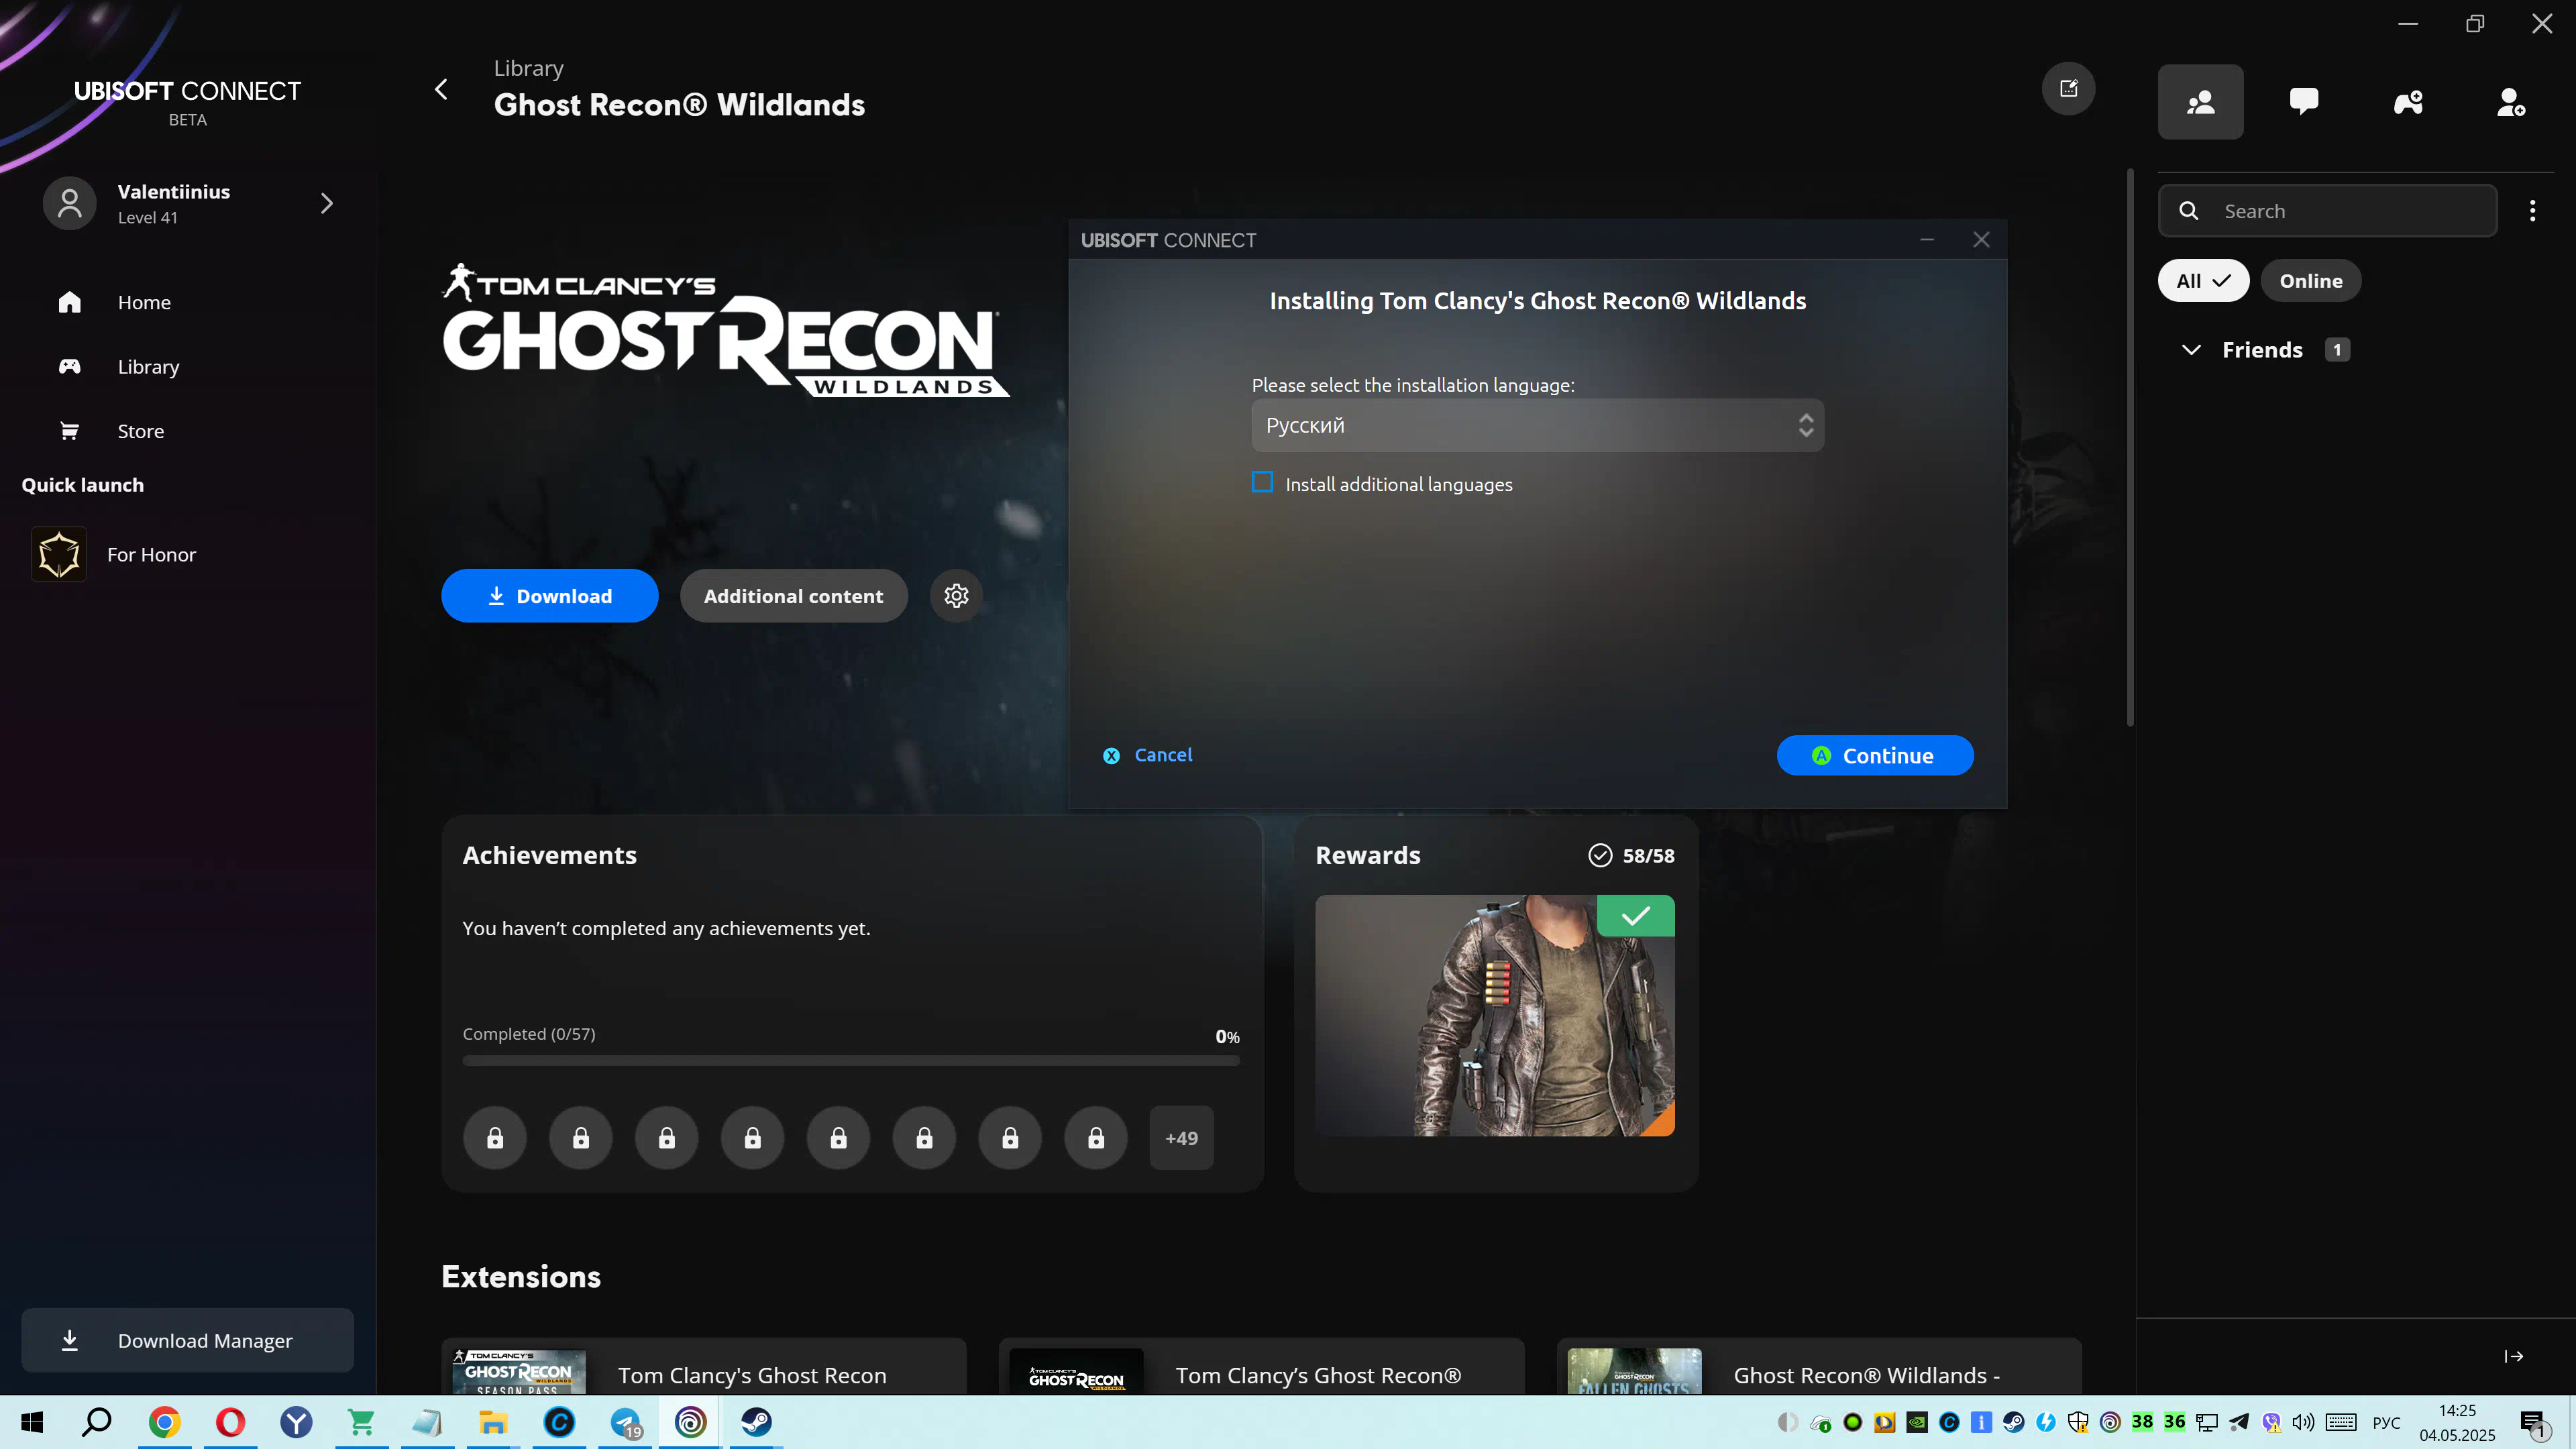Open the installation language dropdown
The image size is (2576, 1449).
tap(1537, 426)
